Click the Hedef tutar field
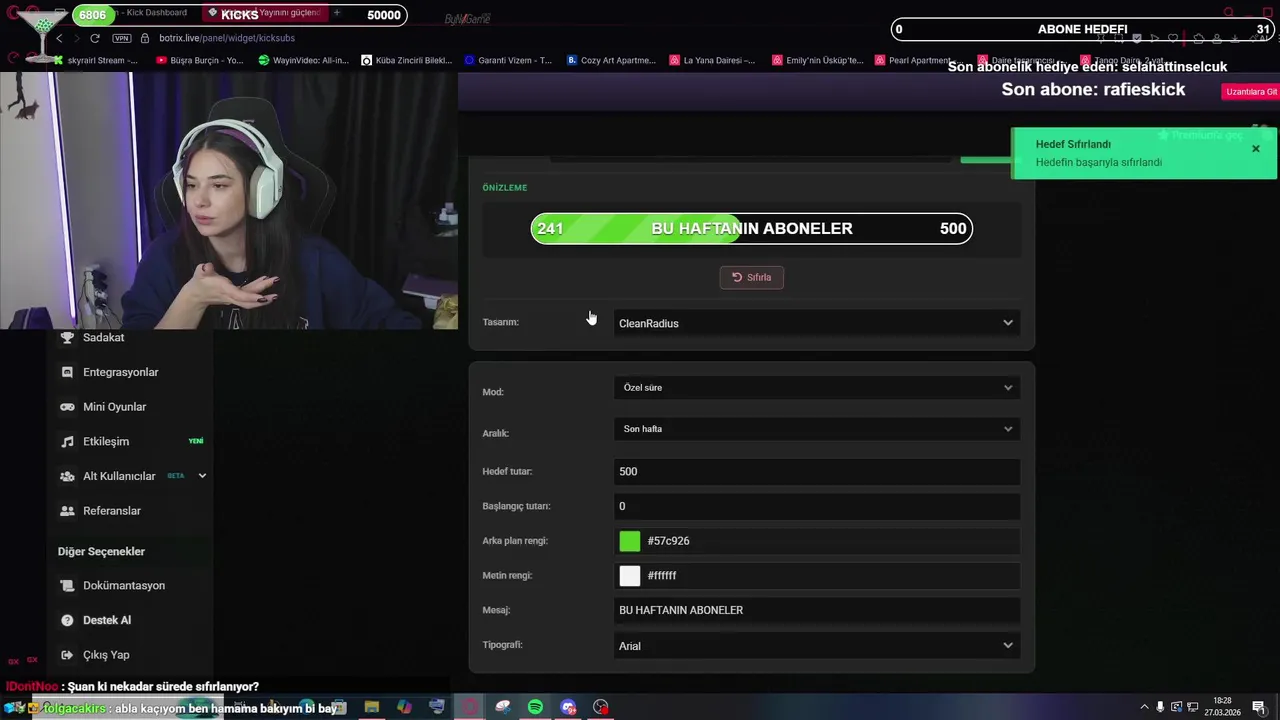The image size is (1280, 720). [816, 471]
